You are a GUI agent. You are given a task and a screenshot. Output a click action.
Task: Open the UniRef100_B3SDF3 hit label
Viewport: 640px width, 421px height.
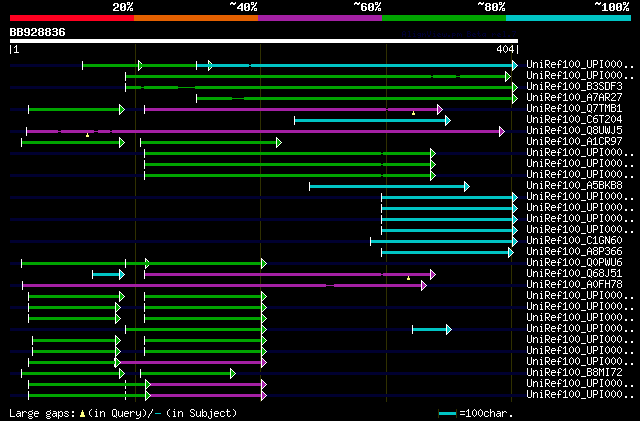click(x=574, y=87)
